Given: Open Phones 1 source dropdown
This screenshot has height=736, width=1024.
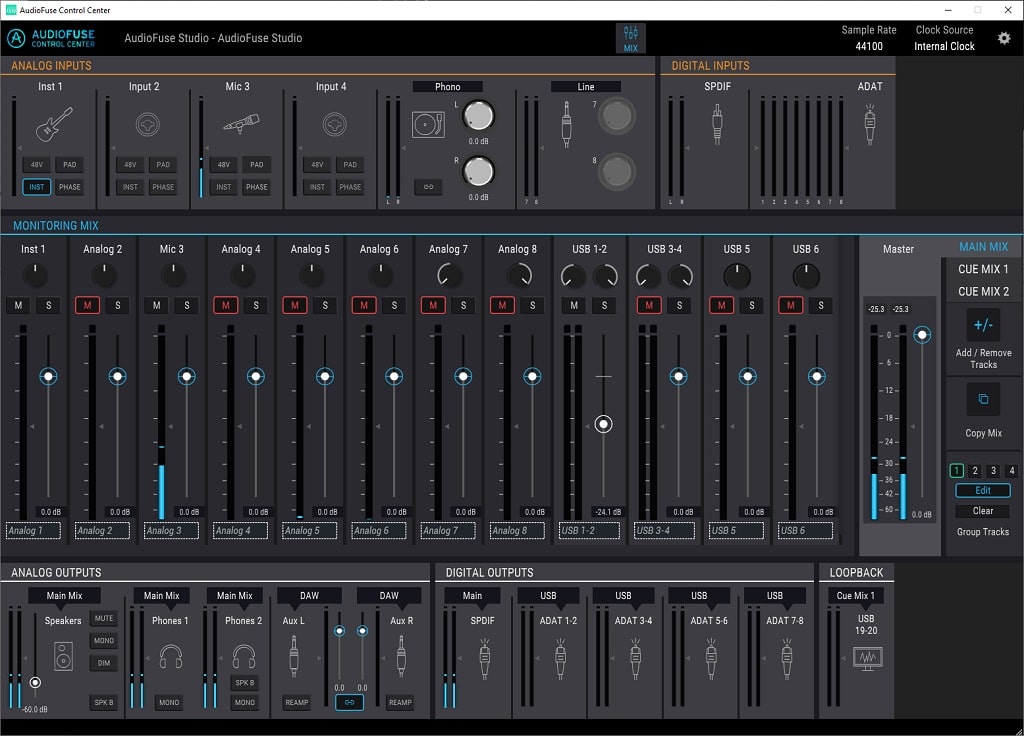Looking at the screenshot, I should point(161,596).
